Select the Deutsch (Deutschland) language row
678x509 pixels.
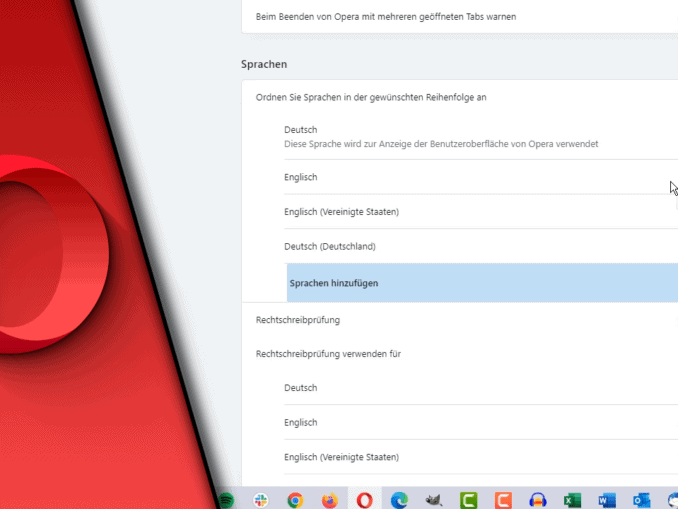tap(481, 246)
